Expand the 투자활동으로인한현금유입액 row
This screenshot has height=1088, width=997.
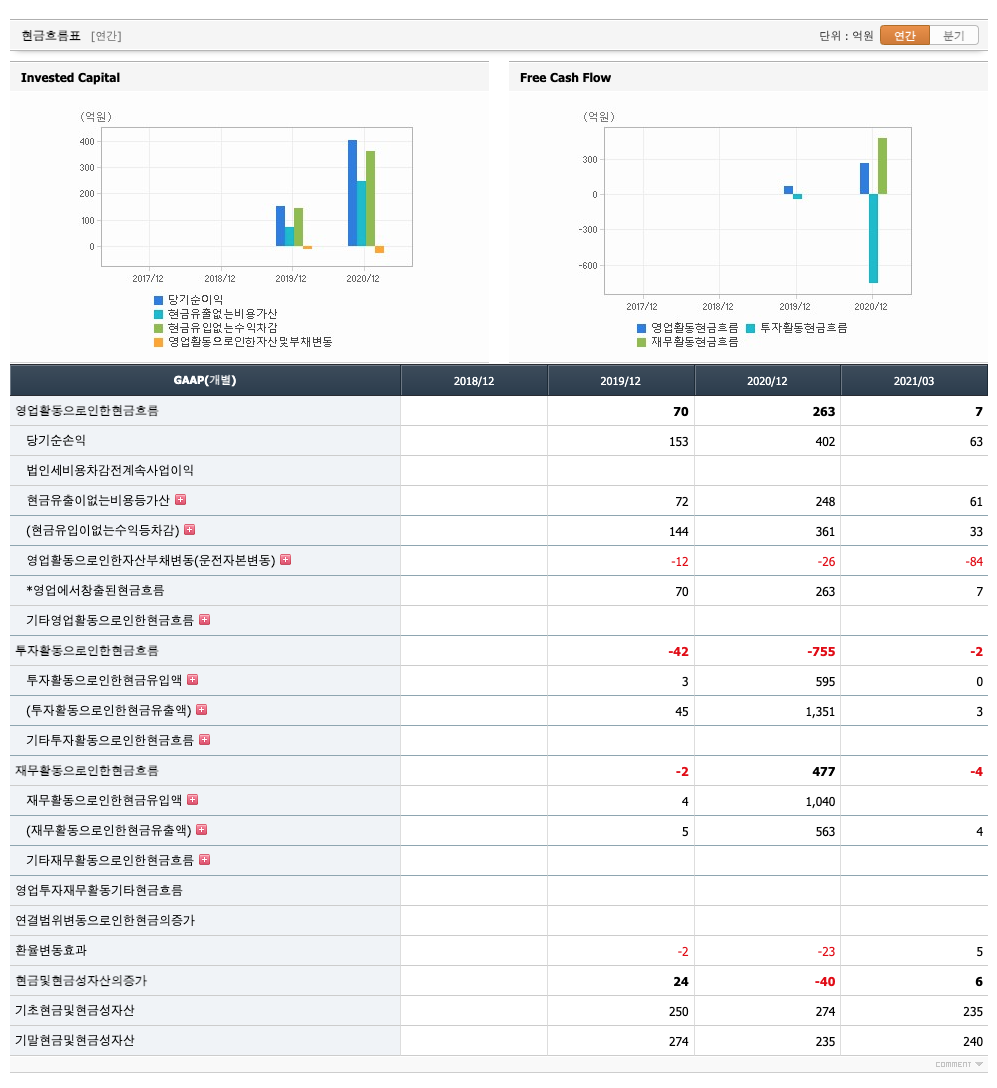192,679
